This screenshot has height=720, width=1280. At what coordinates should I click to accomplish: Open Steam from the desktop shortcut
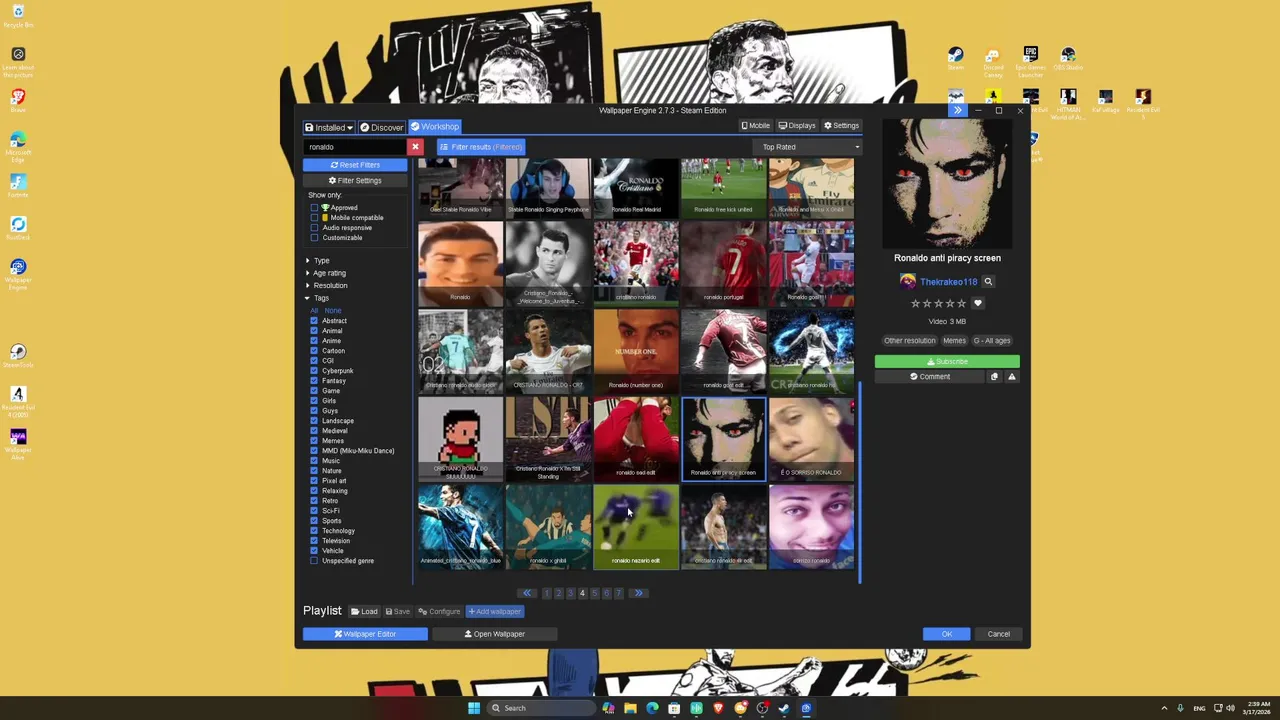click(956, 59)
